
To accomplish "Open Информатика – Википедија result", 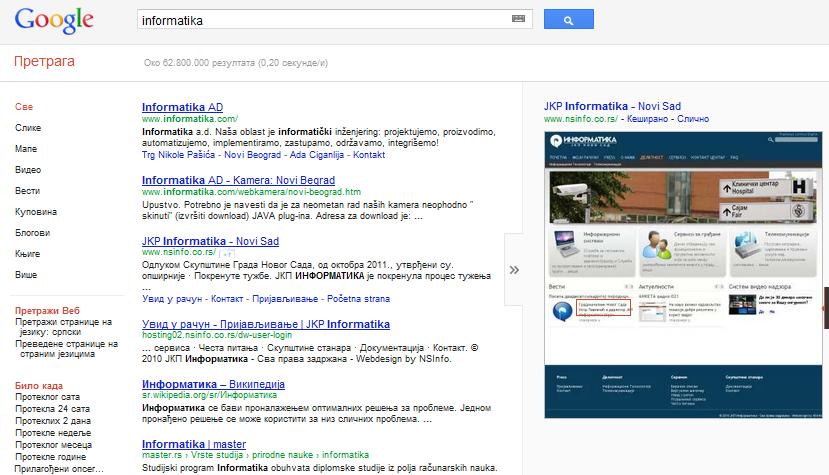I will [213, 385].
